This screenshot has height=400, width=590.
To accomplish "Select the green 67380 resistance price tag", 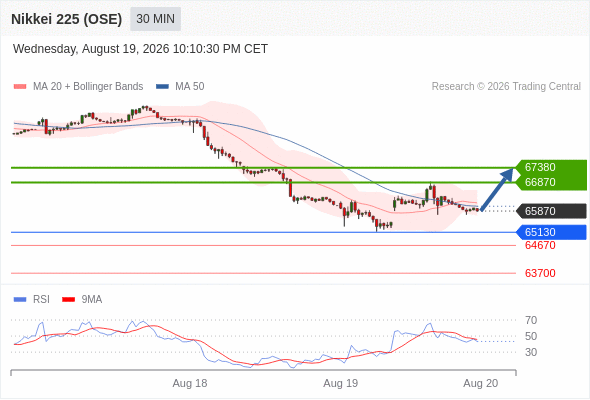I will coord(551,167).
